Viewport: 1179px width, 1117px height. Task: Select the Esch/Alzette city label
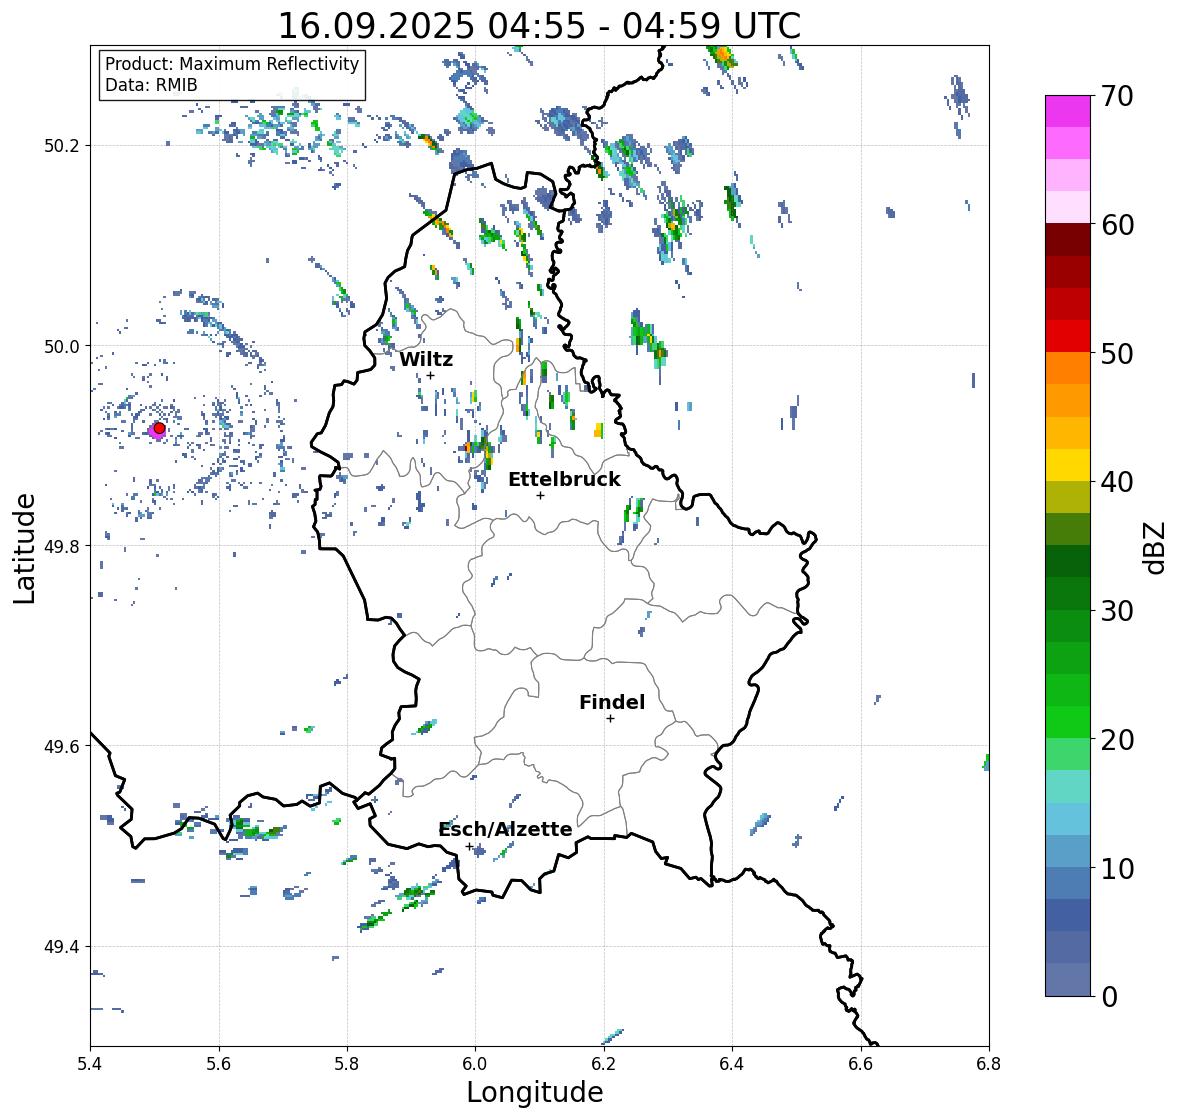pyautogui.click(x=505, y=829)
